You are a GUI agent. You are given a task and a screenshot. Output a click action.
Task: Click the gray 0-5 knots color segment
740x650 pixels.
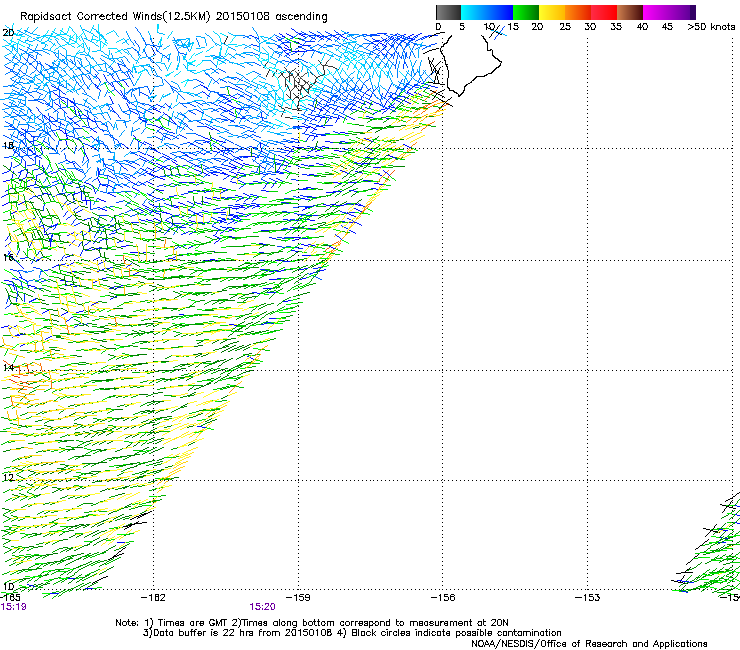[x=448, y=12]
